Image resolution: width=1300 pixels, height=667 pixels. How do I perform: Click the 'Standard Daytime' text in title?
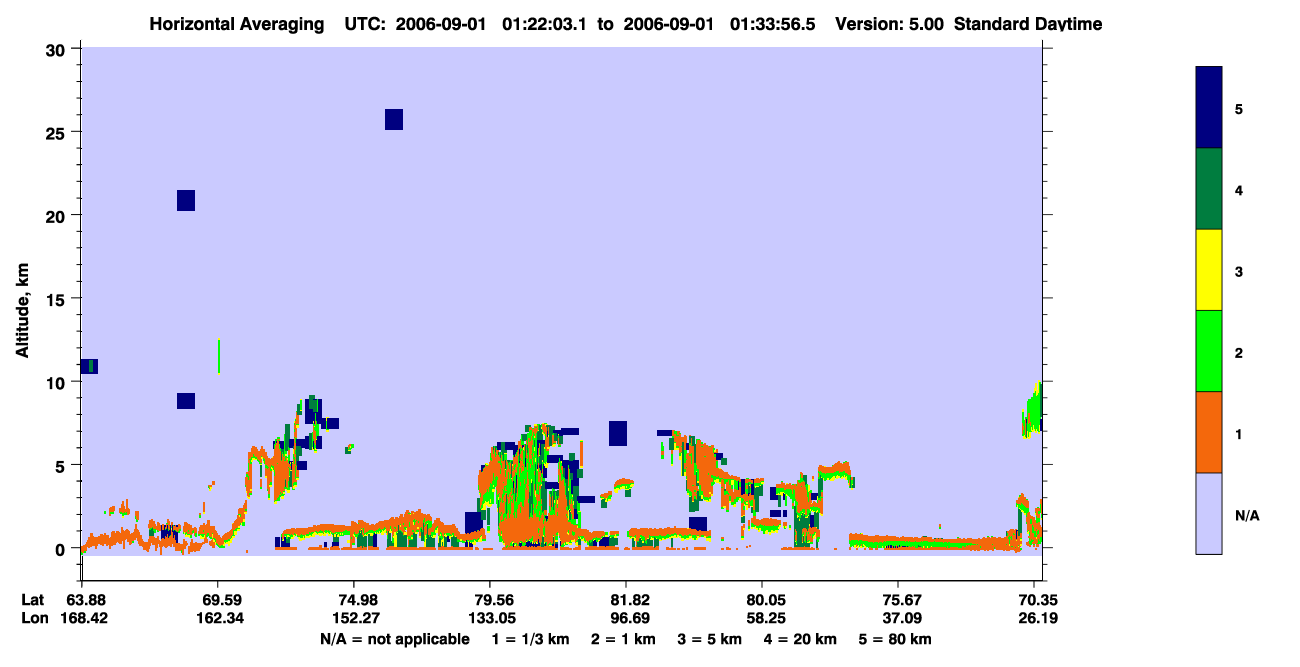click(1028, 24)
